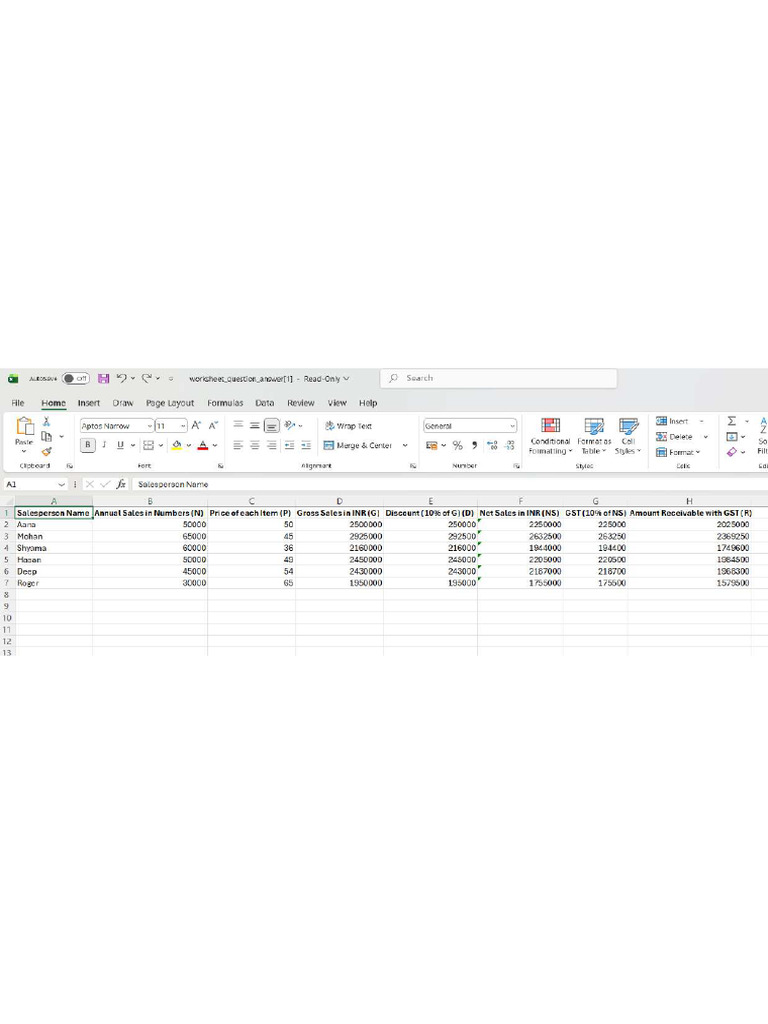Decrease decimal places
Screen dimensions: 768x1024
[509, 445]
